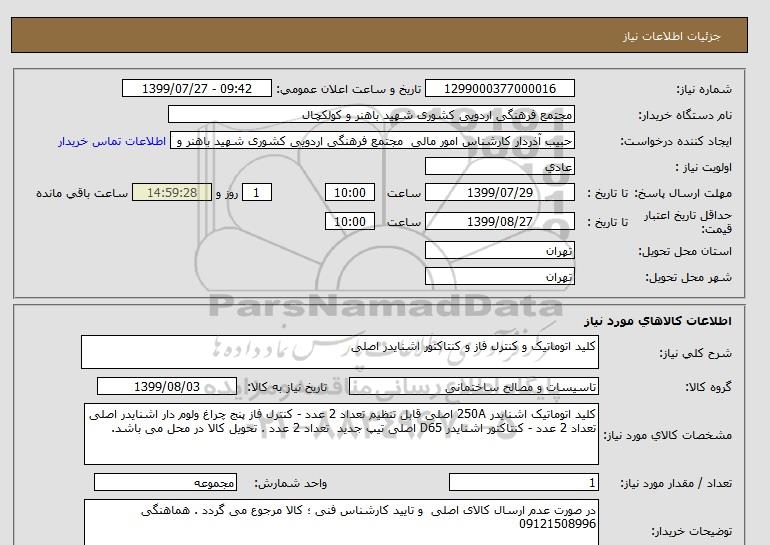
Task: Select the label توضیحات خریدار
Action: tap(691, 531)
